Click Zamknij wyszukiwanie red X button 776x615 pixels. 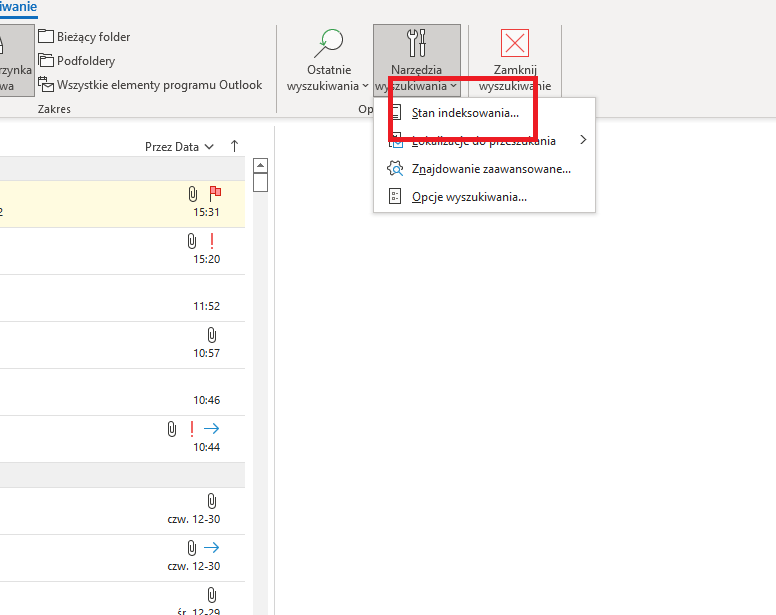[515, 60]
